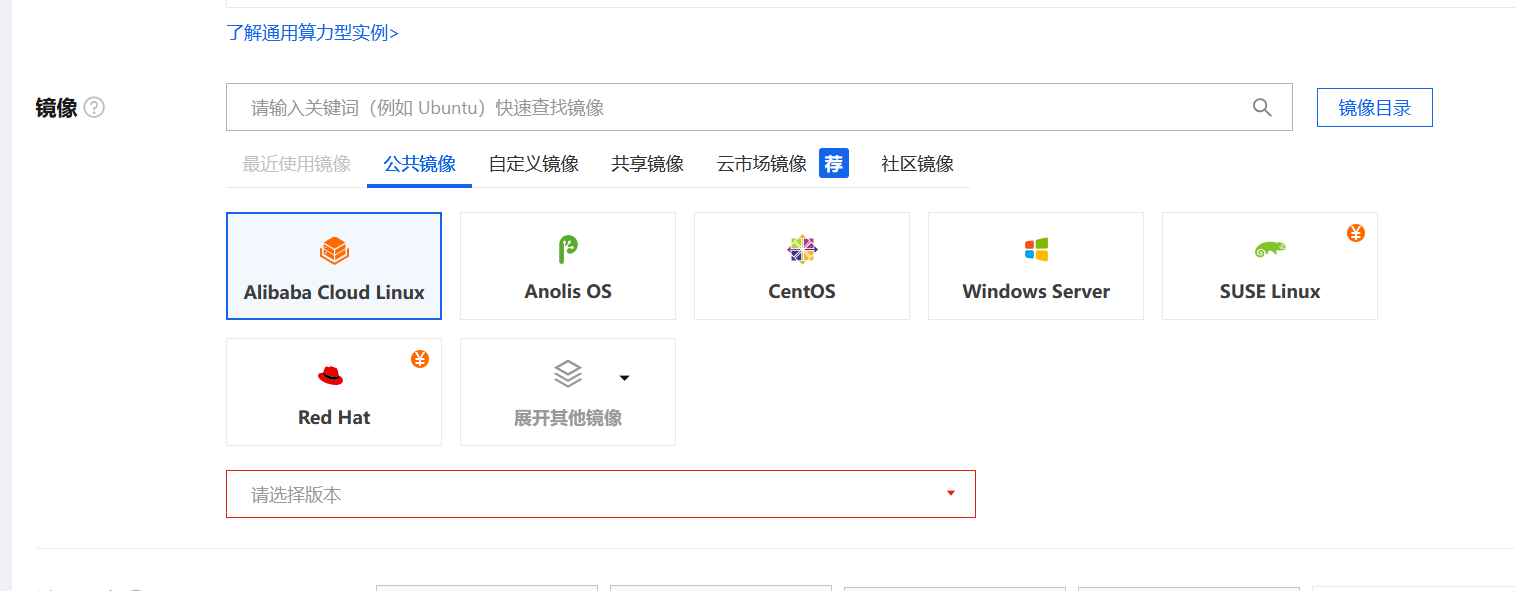Screen dimensions: 1515x591
Task: Click the help icon beside 镜像 label
Action: [94, 107]
